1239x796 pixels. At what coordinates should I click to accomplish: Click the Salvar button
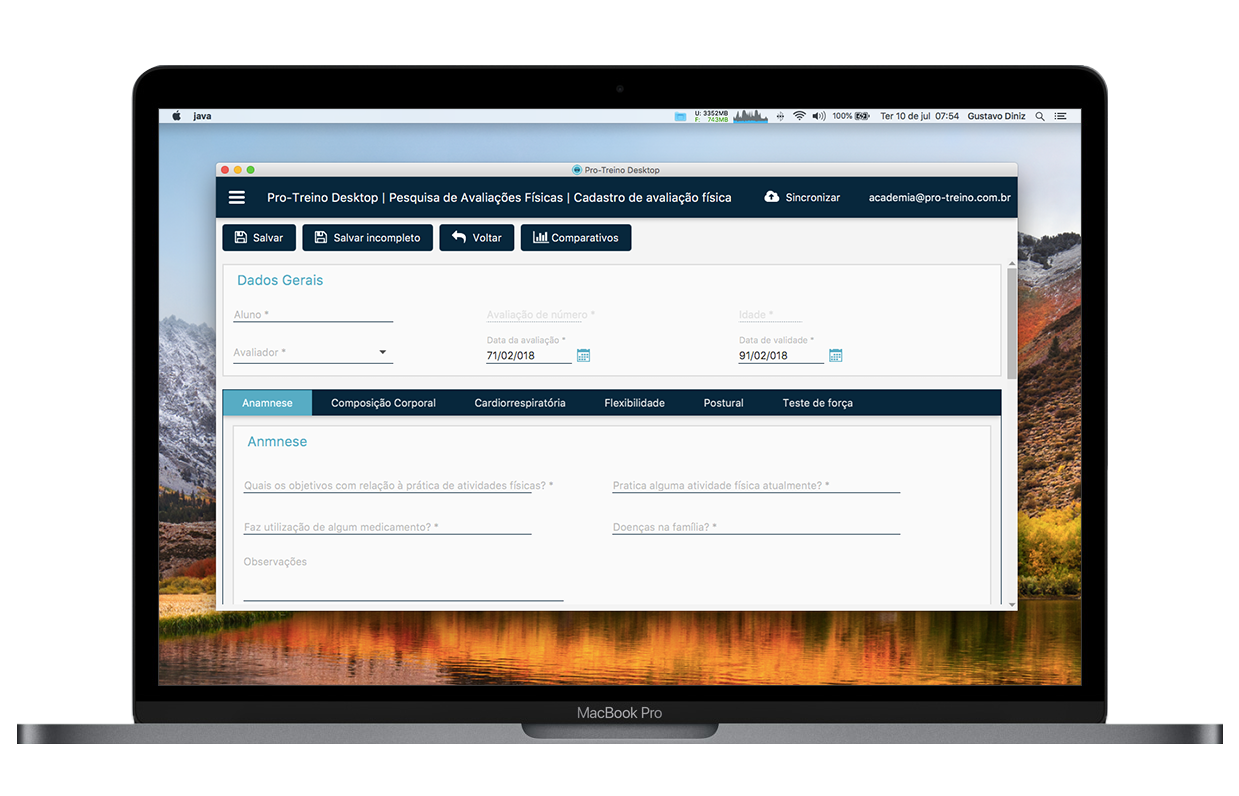click(x=259, y=238)
